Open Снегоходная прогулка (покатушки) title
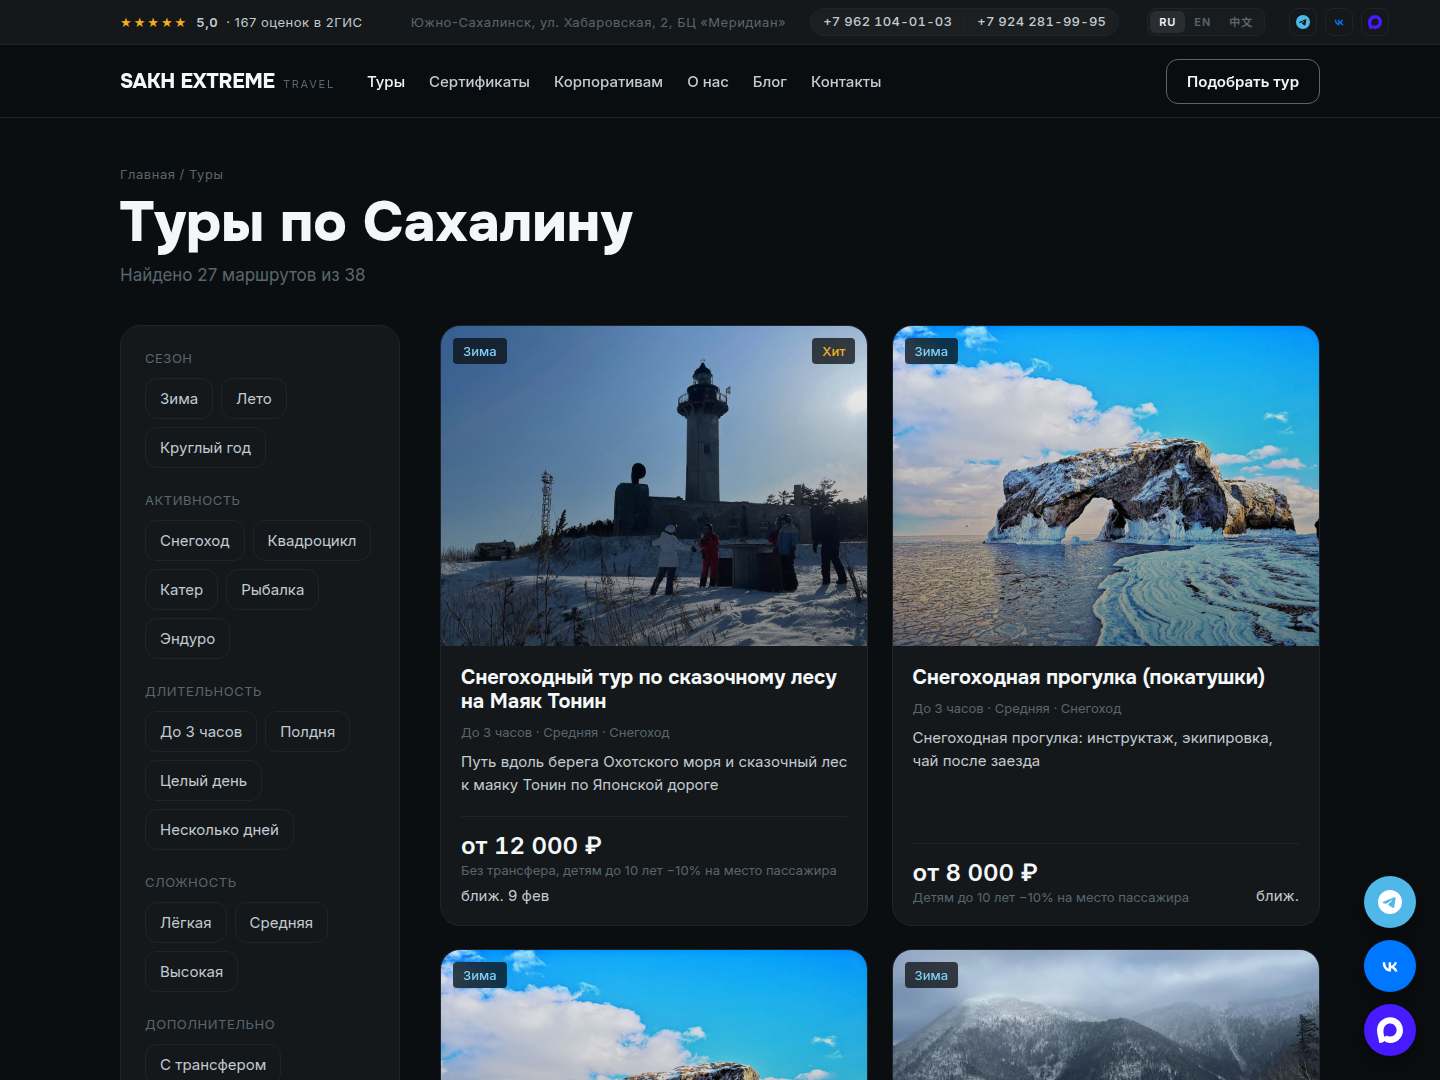This screenshot has width=1440, height=1080. 1088,677
